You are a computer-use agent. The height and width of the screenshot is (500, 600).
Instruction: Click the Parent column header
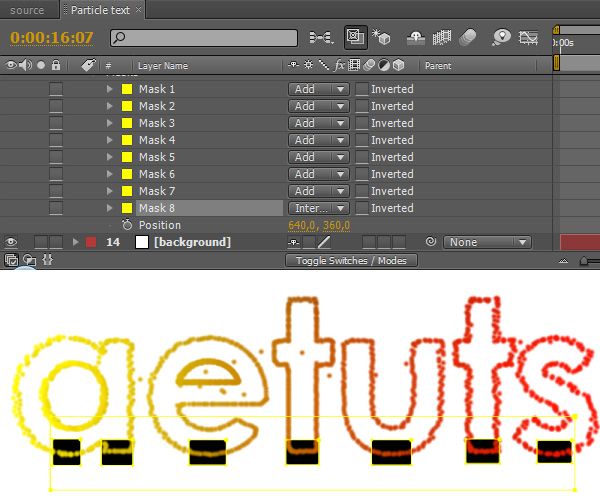click(438, 66)
